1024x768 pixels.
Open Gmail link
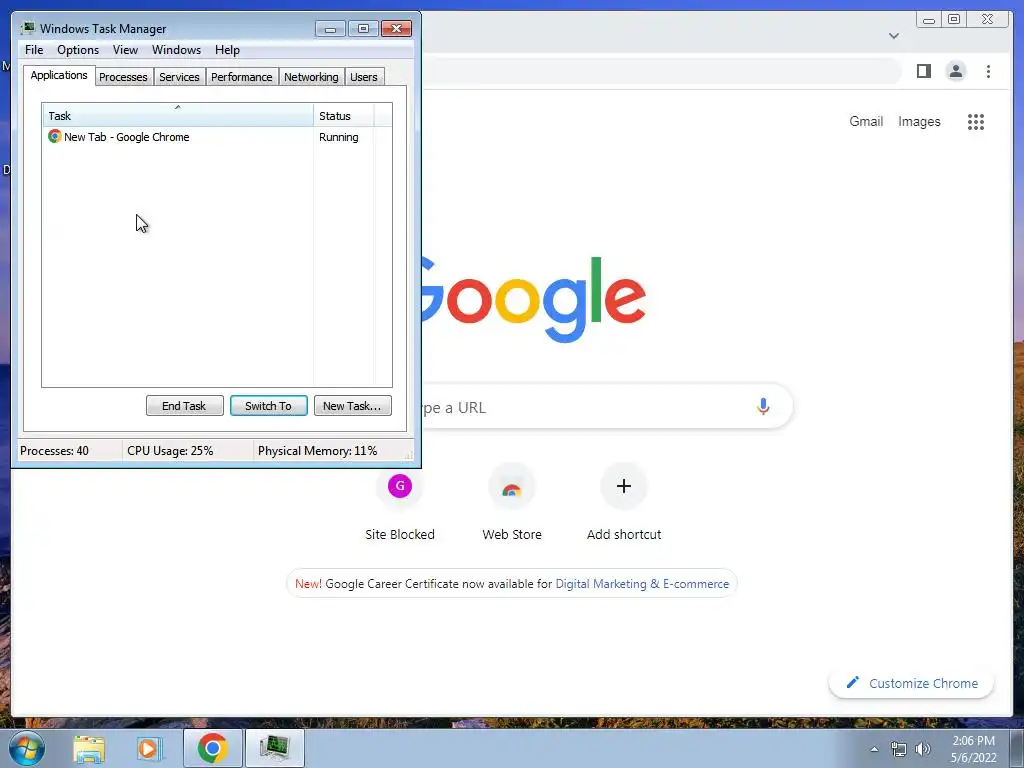pyautogui.click(x=866, y=121)
